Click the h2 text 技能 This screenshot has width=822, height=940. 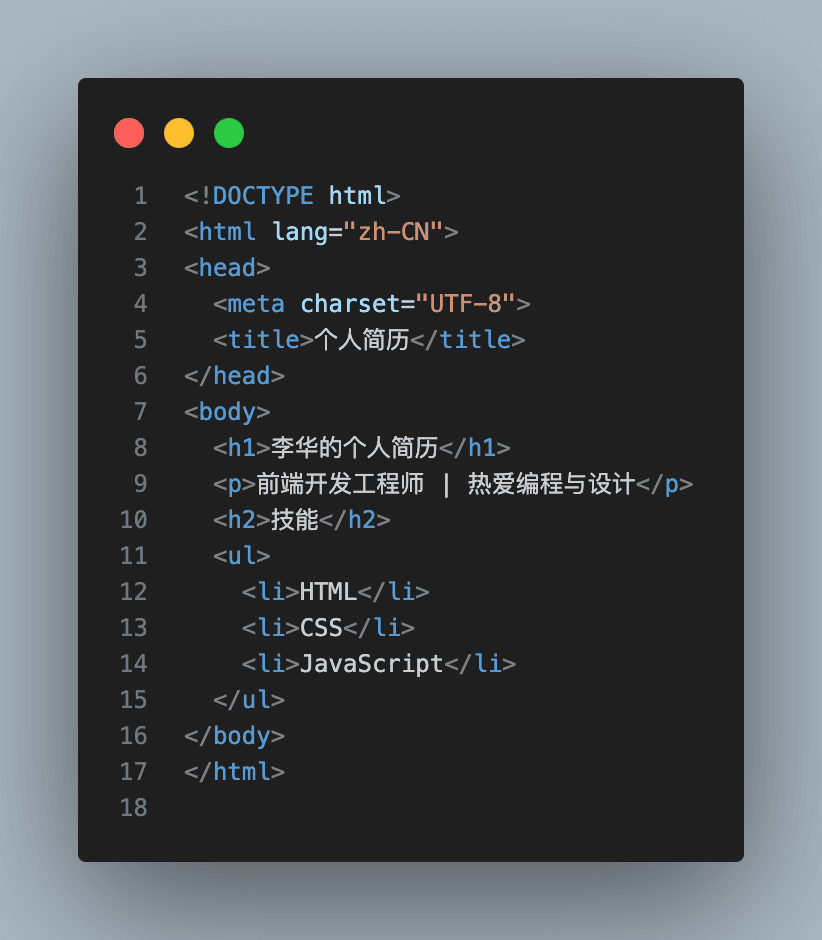click(294, 520)
